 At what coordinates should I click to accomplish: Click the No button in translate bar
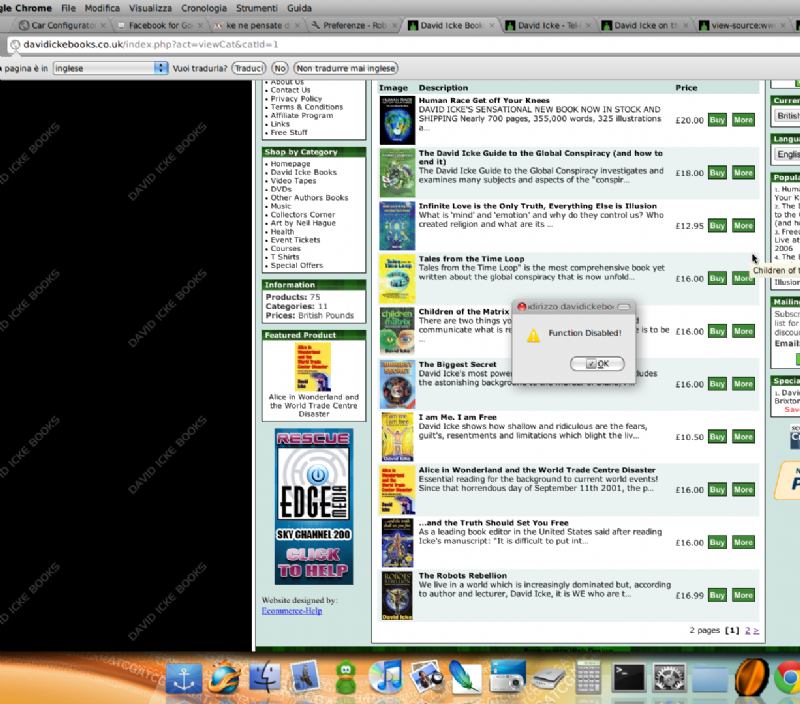click(280, 68)
